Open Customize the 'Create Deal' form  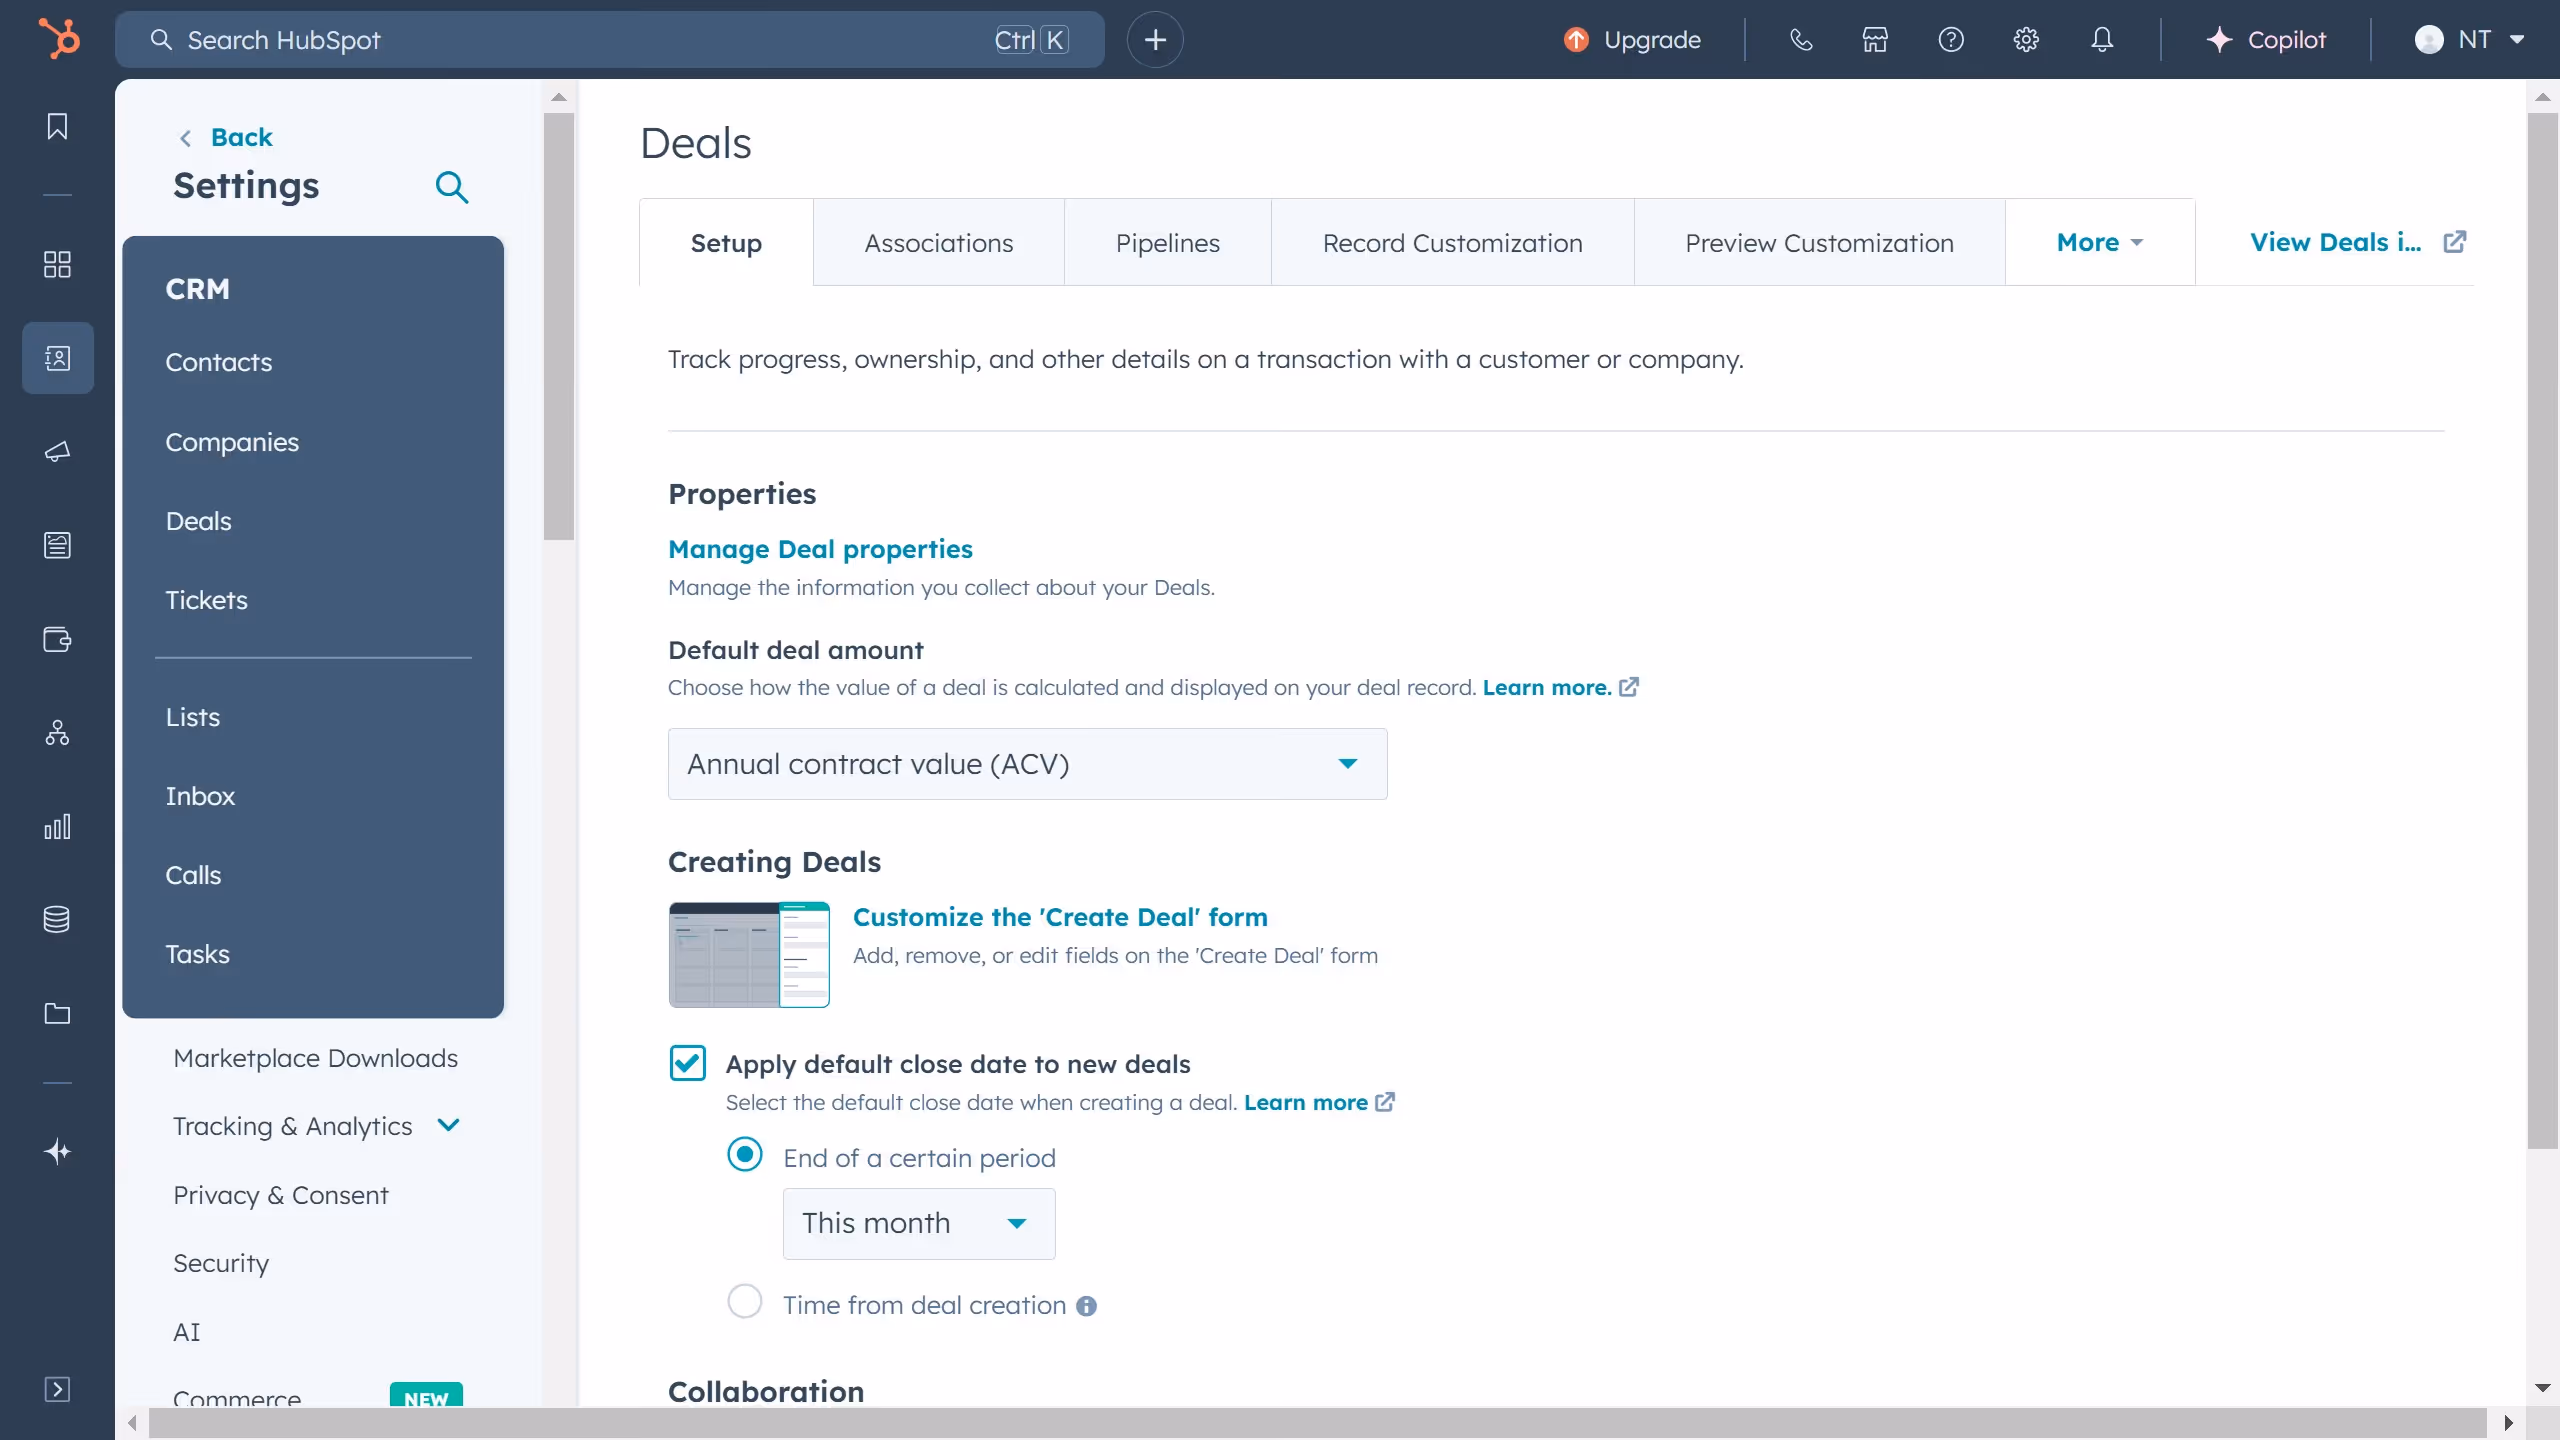tap(1060, 916)
